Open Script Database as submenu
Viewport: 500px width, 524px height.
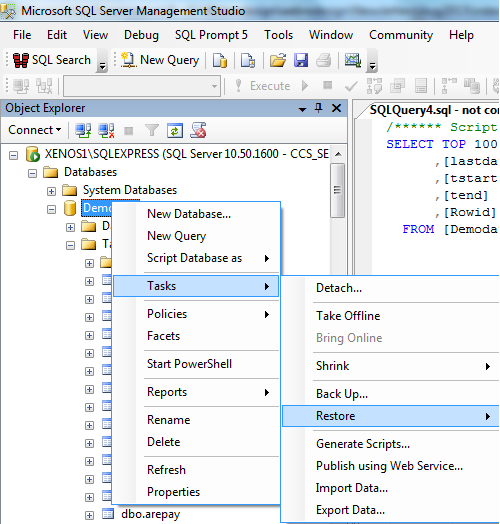pos(196,258)
